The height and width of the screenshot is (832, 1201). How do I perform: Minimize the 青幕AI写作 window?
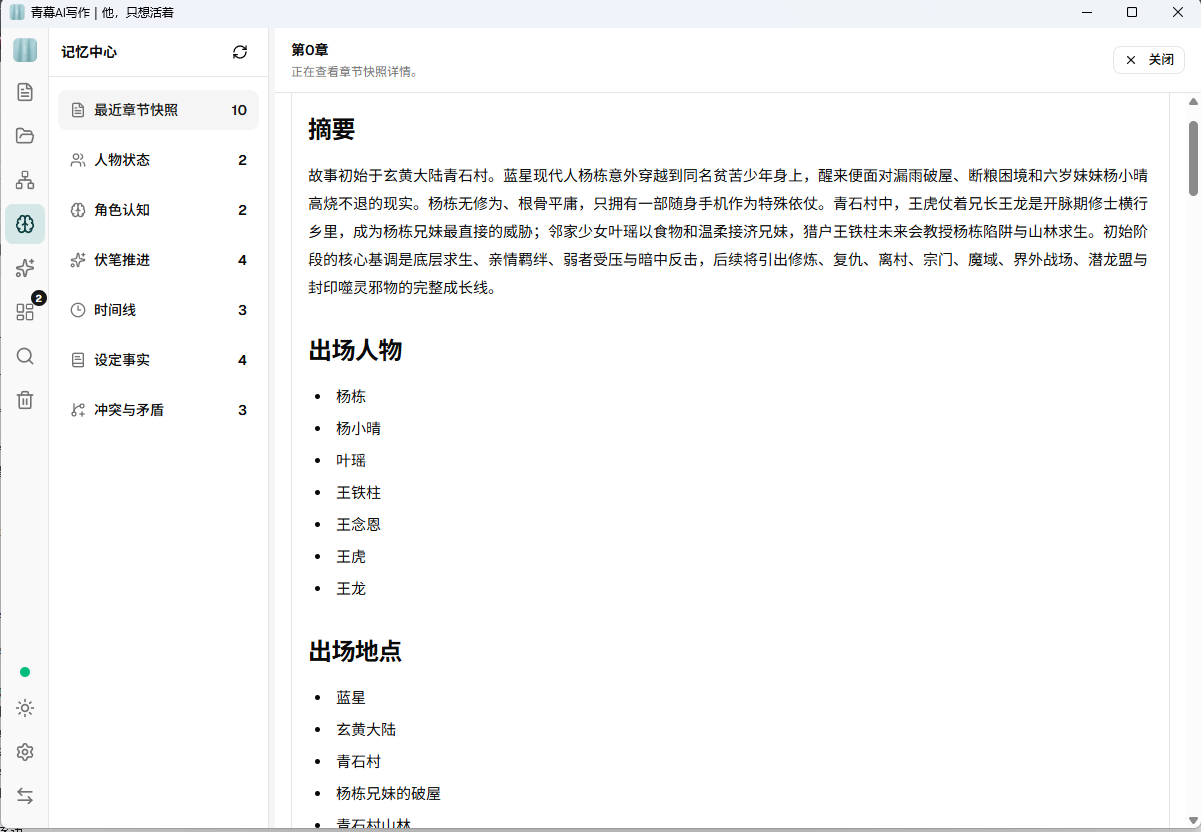[1085, 12]
